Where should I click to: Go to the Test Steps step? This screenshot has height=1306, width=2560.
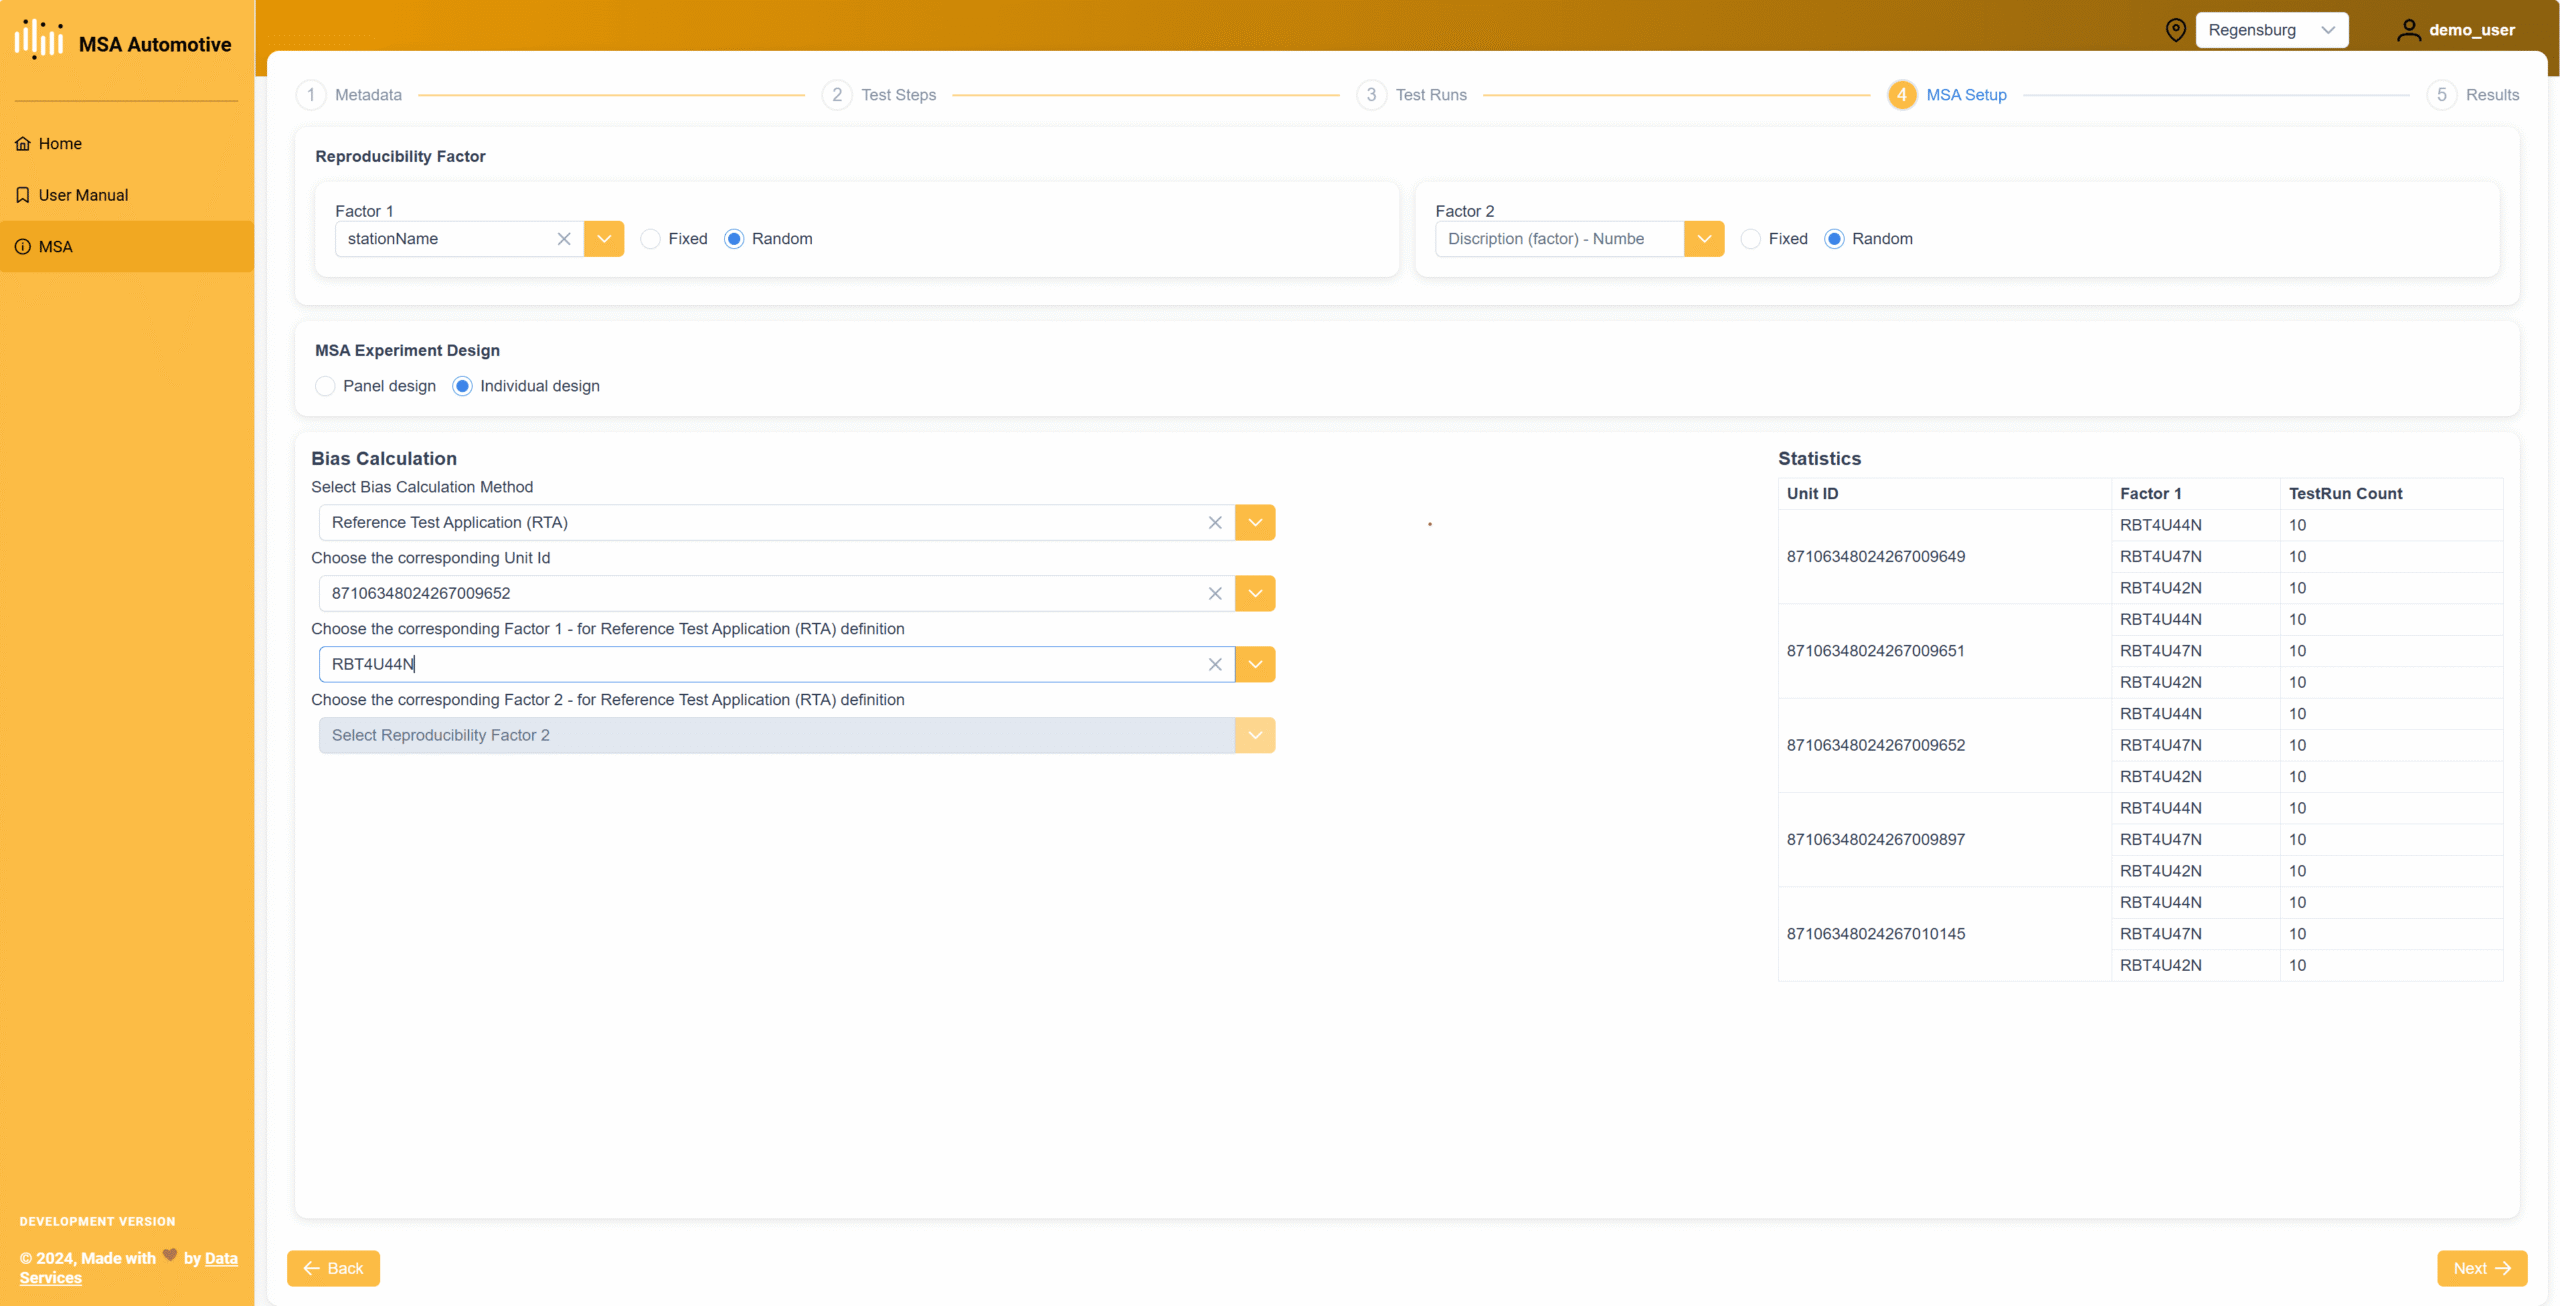[880, 95]
